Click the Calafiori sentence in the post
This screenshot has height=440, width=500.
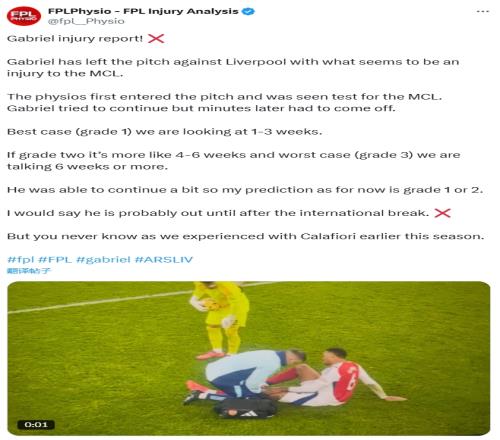point(245,236)
